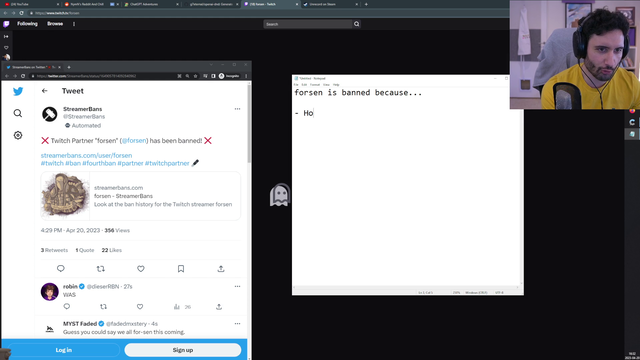This screenshot has height=360, width=640.
Task: Open Notepad Format menu
Action: tap(315, 84)
